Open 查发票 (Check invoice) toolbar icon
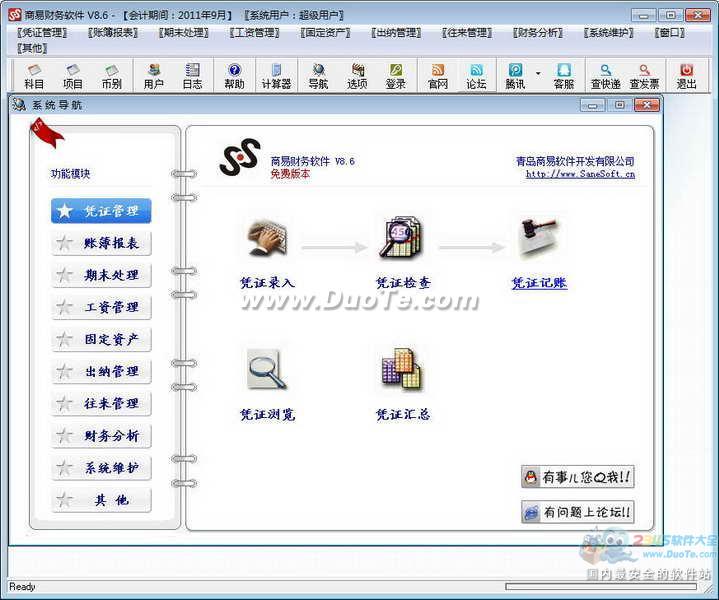 coord(644,76)
